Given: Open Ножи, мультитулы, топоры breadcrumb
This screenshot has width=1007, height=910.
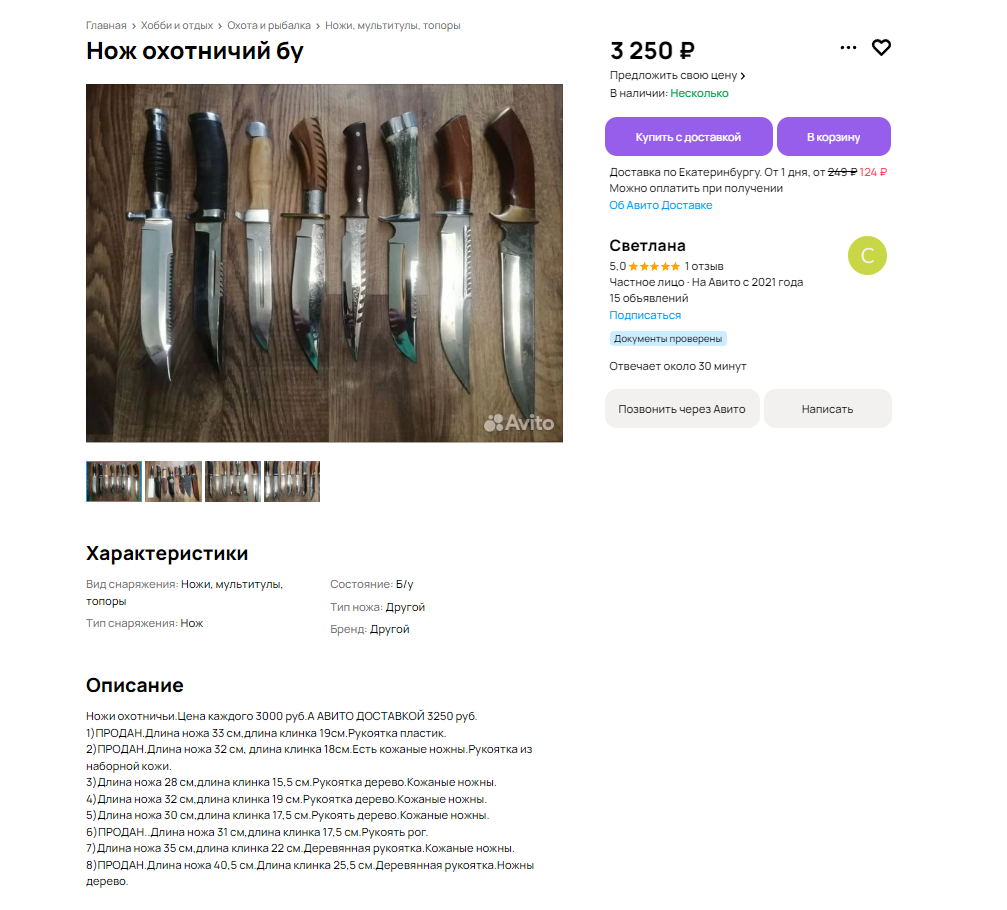Looking at the screenshot, I should 392,26.
